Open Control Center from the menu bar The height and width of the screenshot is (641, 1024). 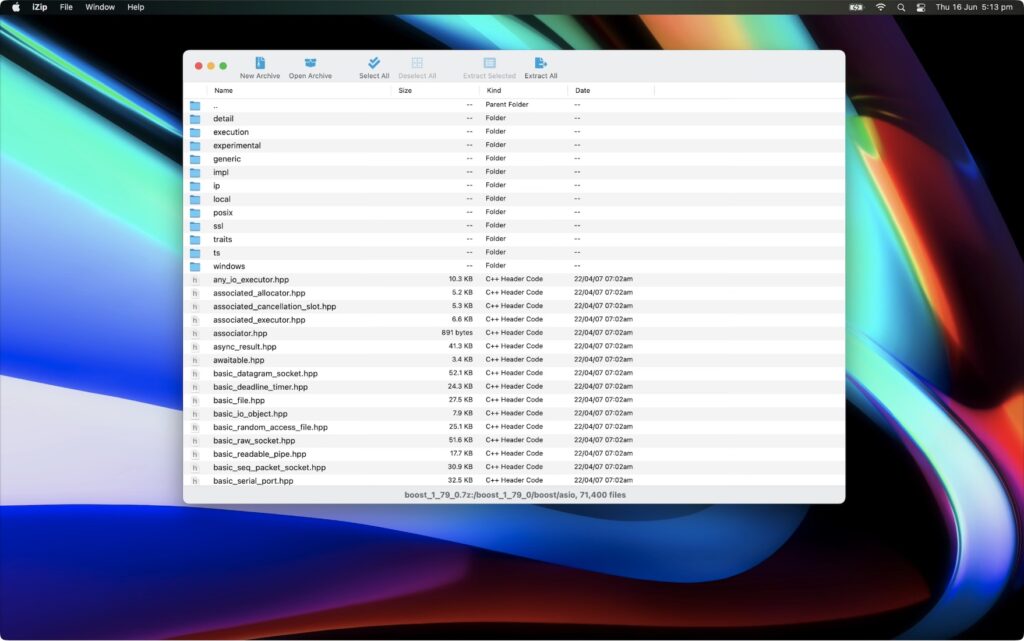[x=922, y=7]
